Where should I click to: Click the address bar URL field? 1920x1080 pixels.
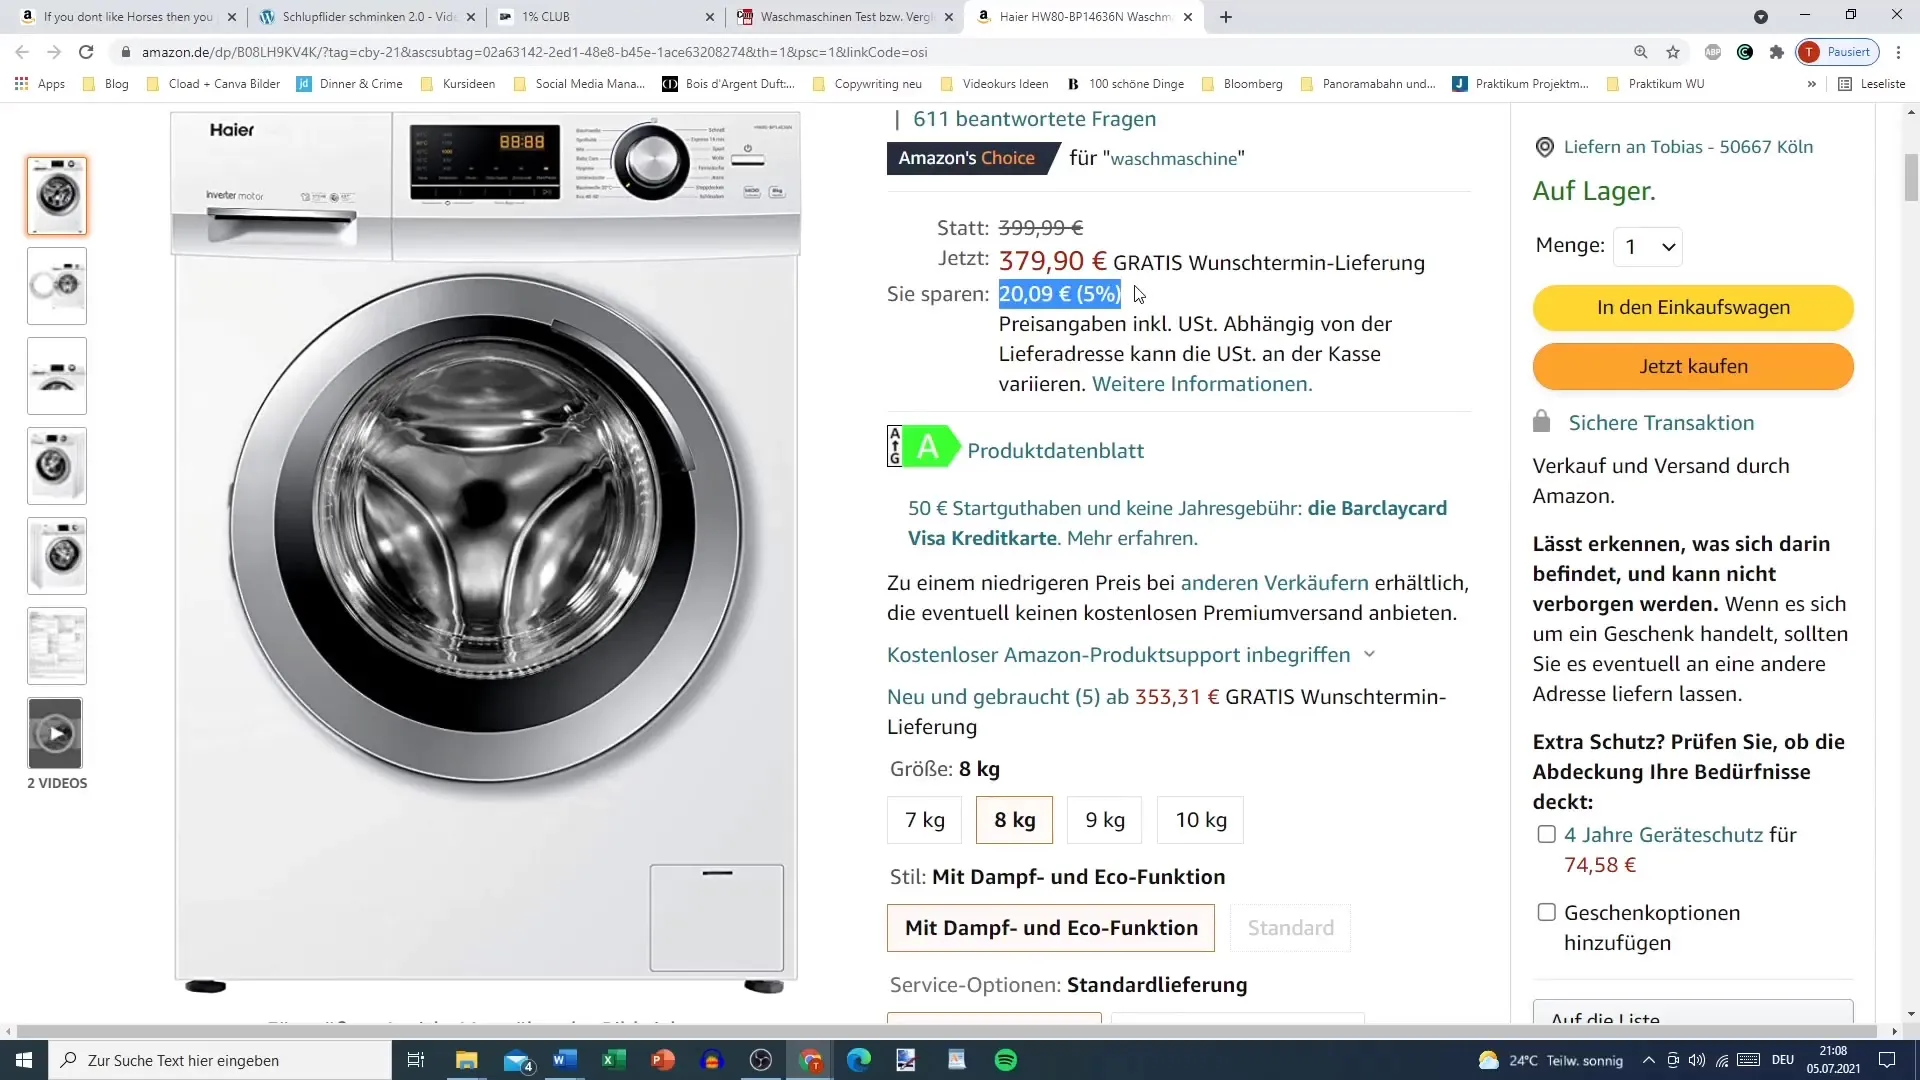point(870,52)
